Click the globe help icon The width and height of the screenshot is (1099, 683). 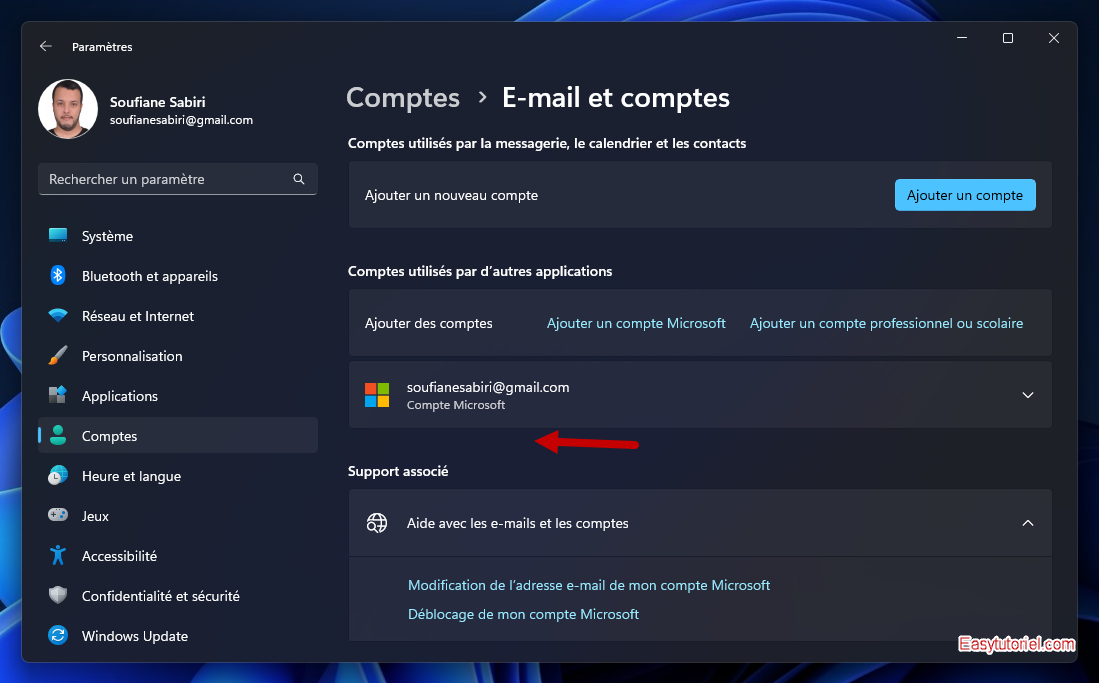[377, 523]
